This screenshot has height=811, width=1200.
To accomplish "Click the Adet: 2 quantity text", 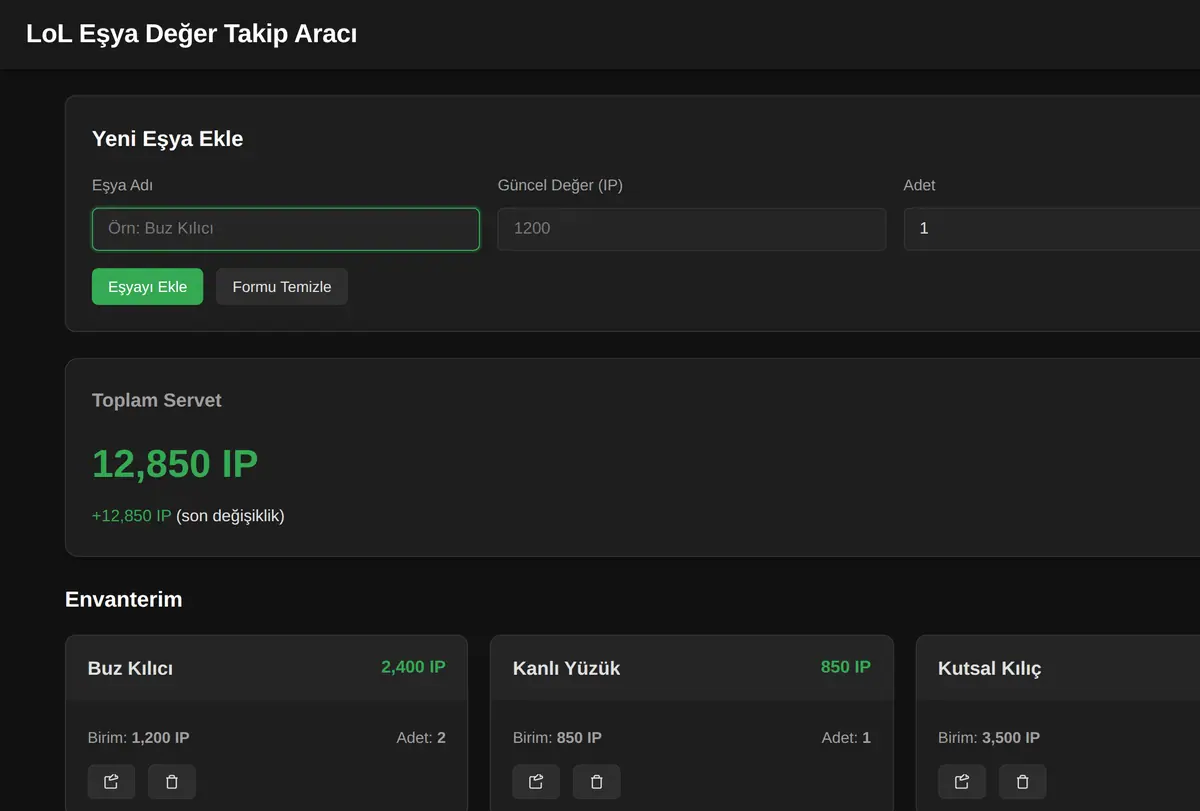I will pyautogui.click(x=421, y=738).
